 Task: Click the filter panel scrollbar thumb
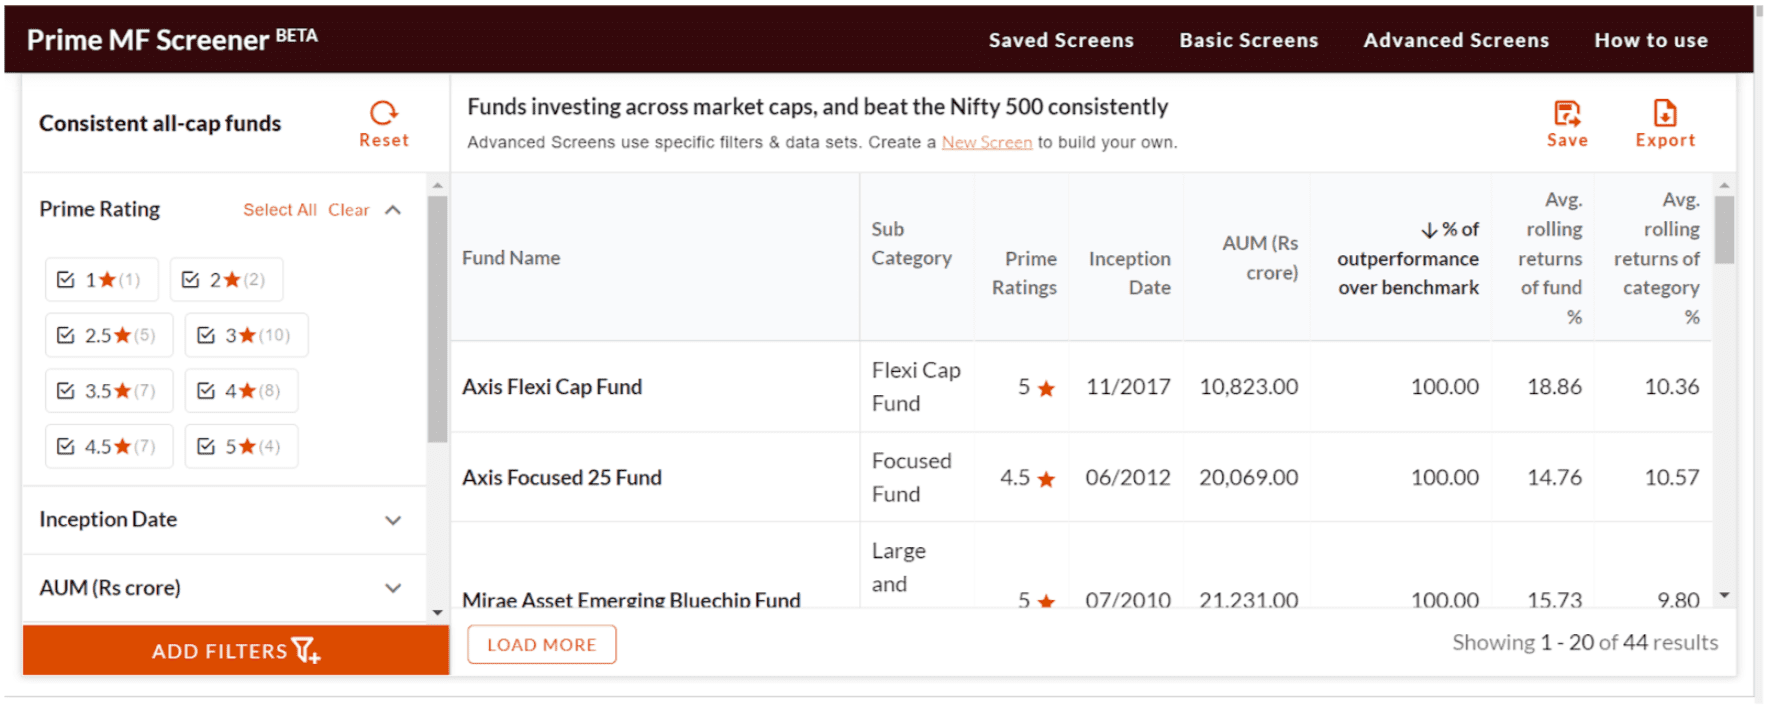[x=437, y=318]
